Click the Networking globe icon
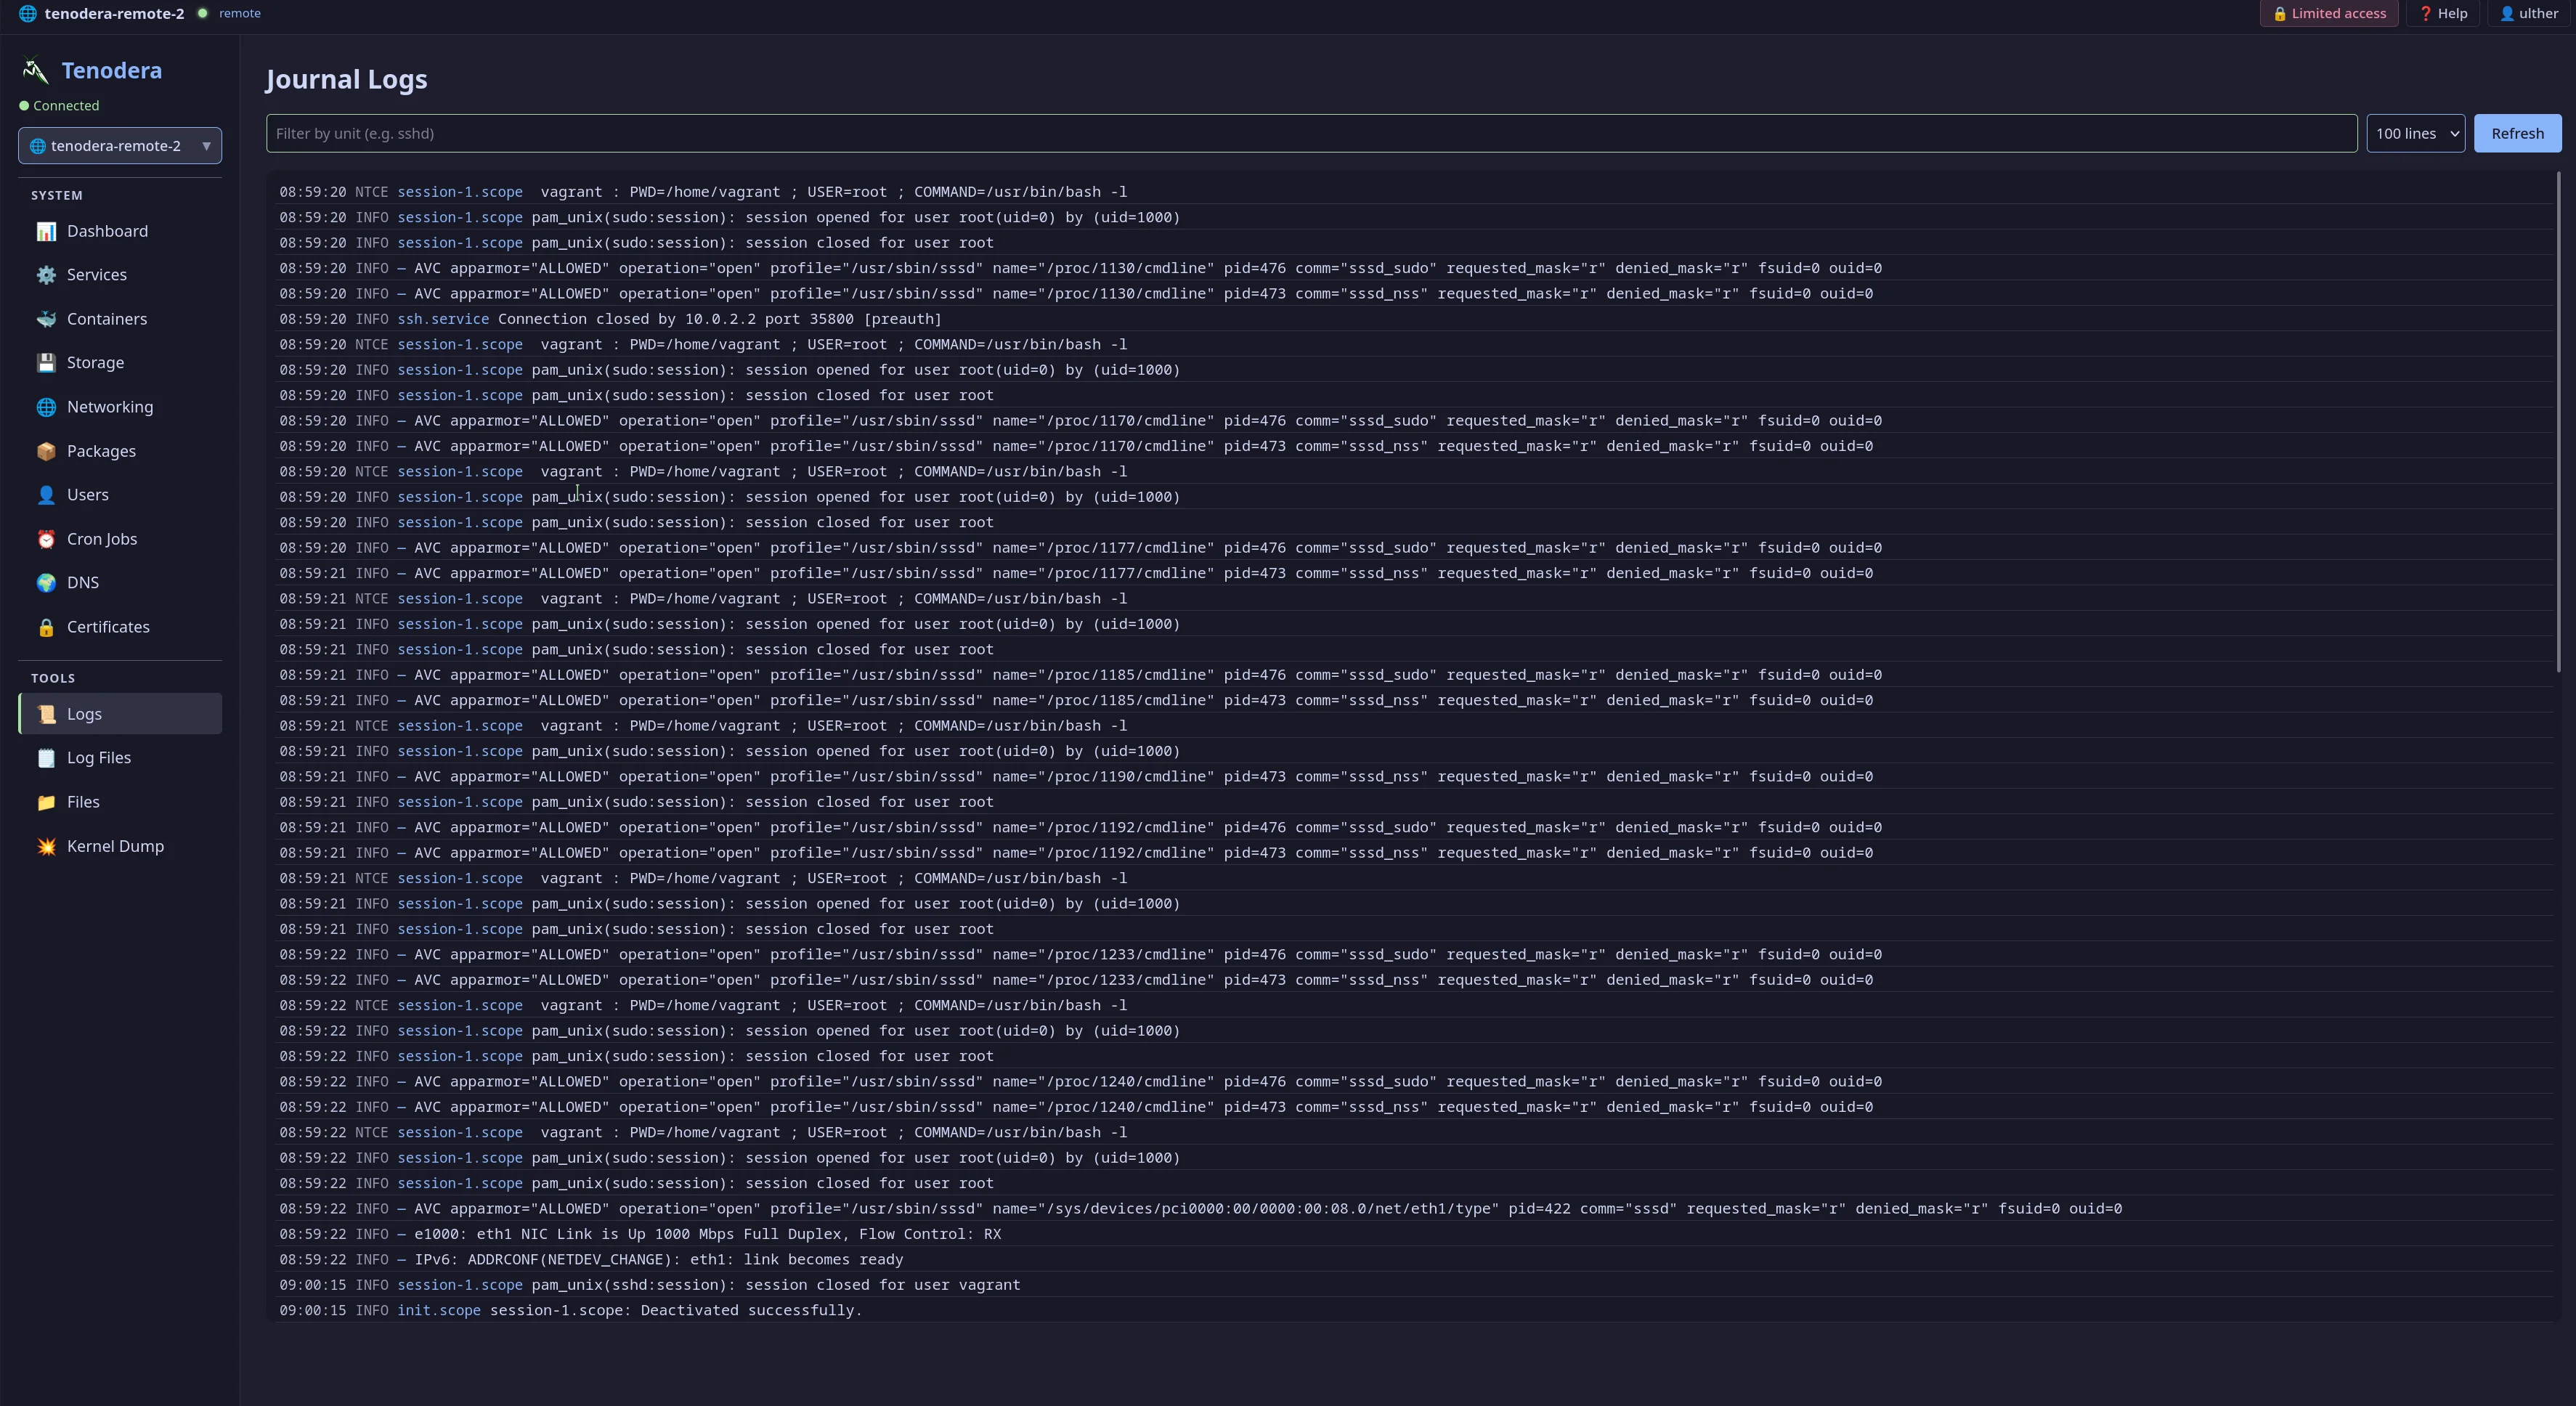The width and height of the screenshot is (2576, 1406). click(46, 407)
